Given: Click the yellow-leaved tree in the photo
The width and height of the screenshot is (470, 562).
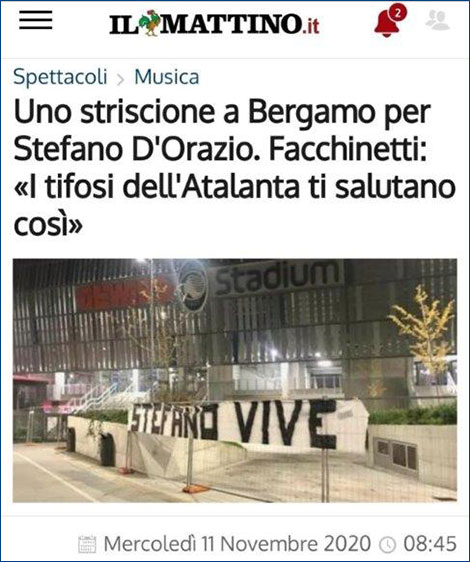Looking at the screenshot, I should pyautogui.click(x=424, y=329).
